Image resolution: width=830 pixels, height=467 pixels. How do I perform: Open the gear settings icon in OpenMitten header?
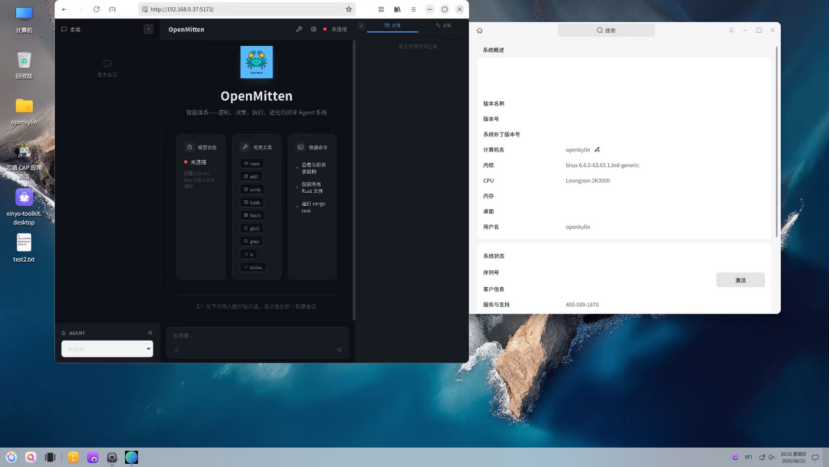pyautogui.click(x=313, y=30)
